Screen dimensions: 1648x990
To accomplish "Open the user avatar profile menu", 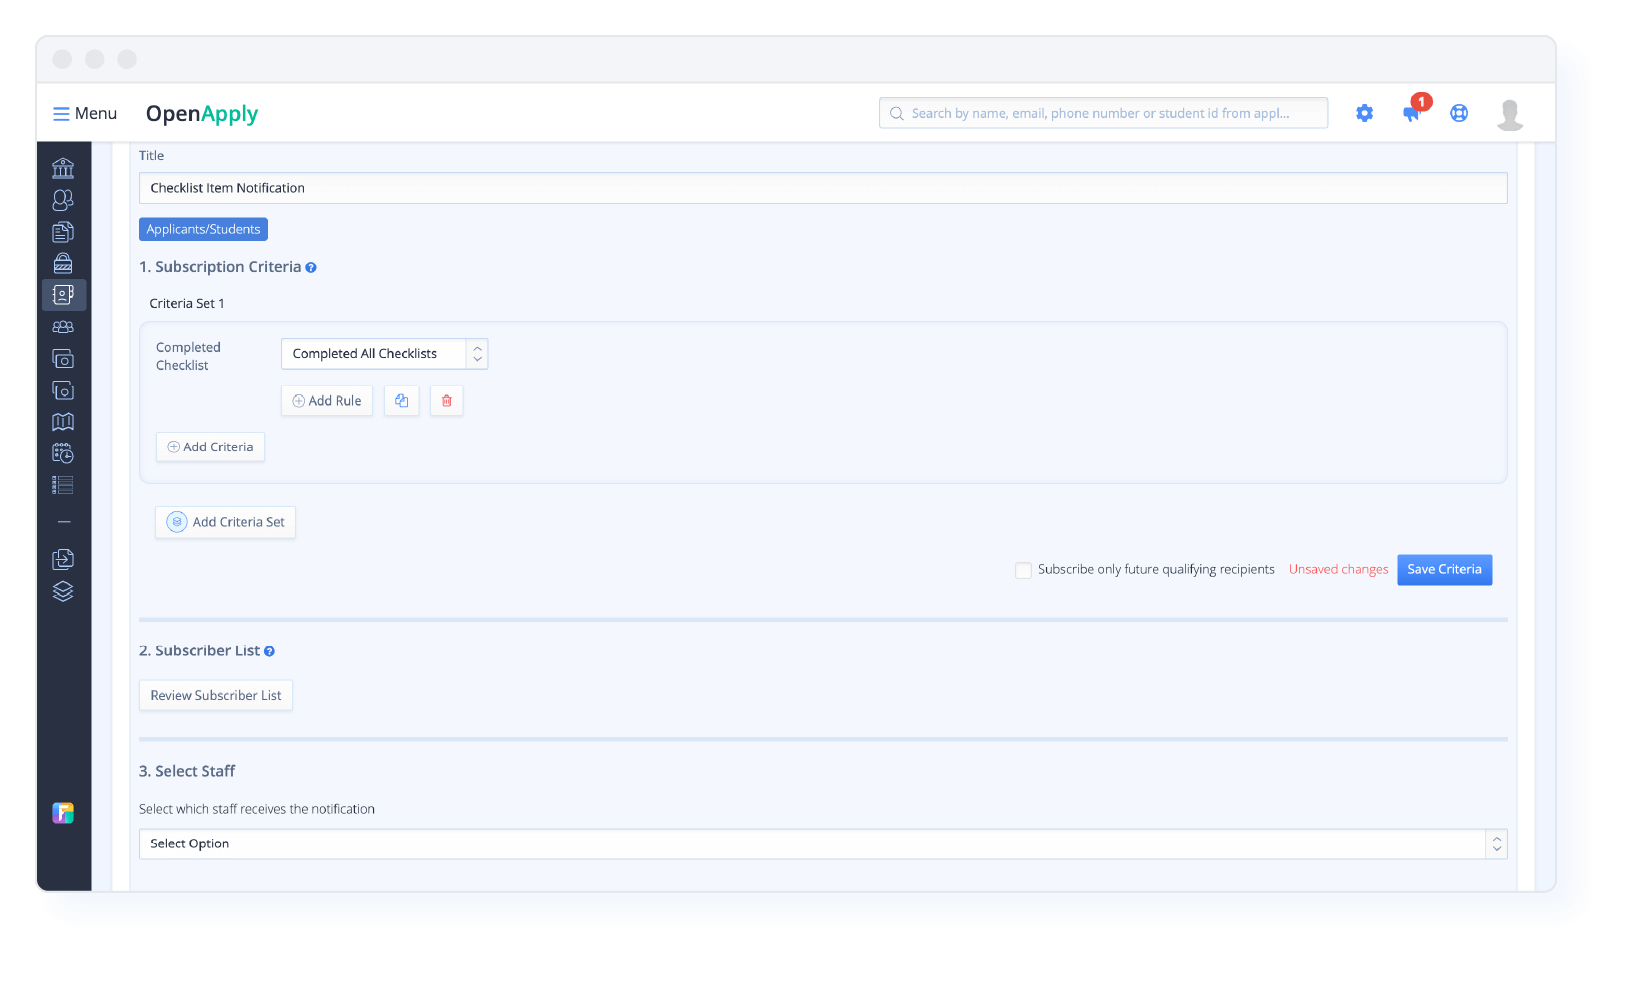I will (1510, 114).
